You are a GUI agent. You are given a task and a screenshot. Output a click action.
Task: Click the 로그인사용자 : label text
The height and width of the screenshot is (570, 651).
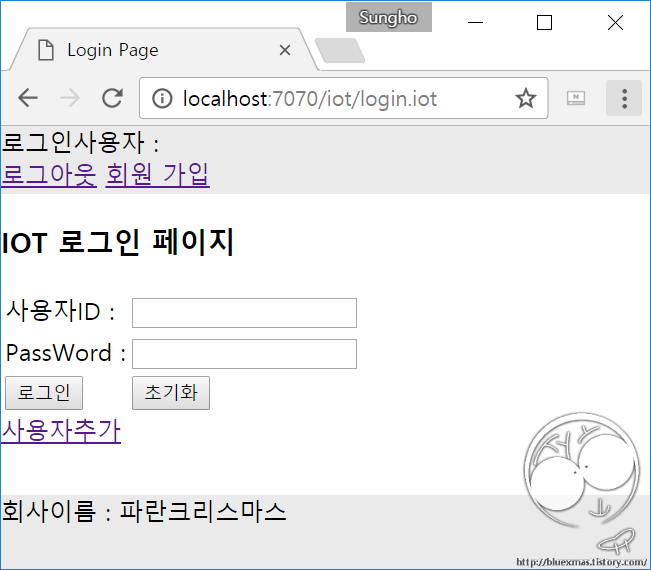(x=81, y=142)
